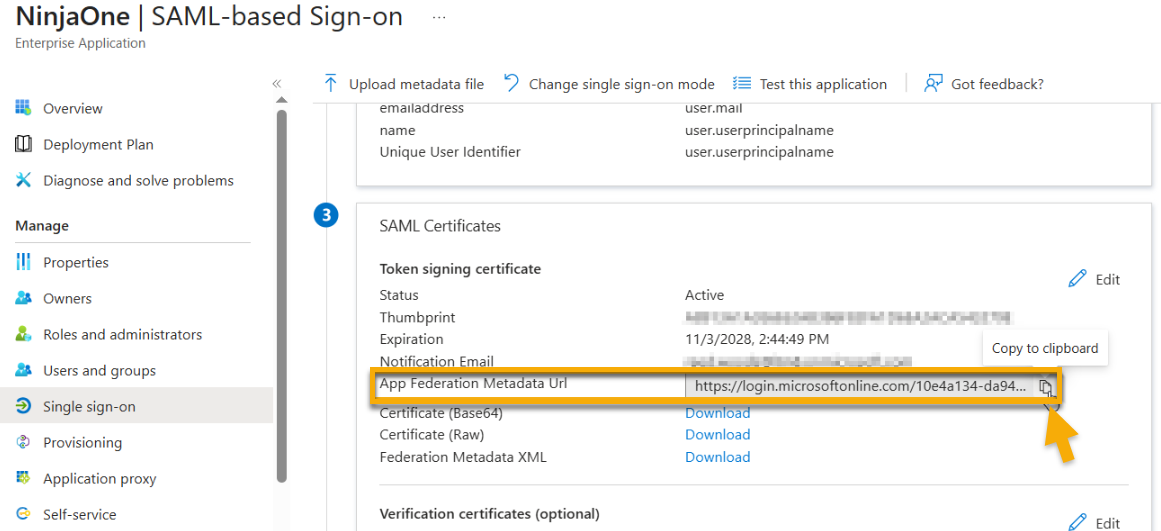Screen dimensions: 1161x531
Task: Collapse the left navigation sidebar
Action: [x=277, y=84]
